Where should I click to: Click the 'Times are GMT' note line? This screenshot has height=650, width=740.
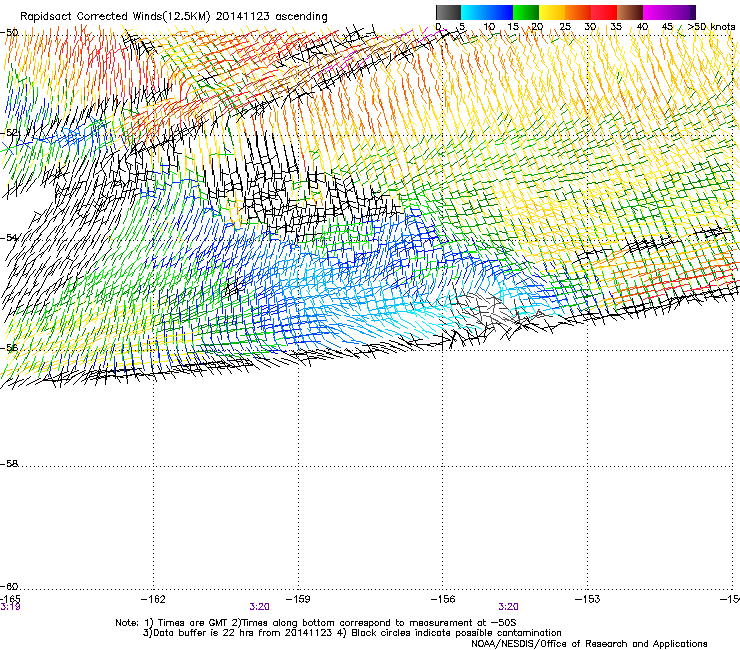point(315,623)
